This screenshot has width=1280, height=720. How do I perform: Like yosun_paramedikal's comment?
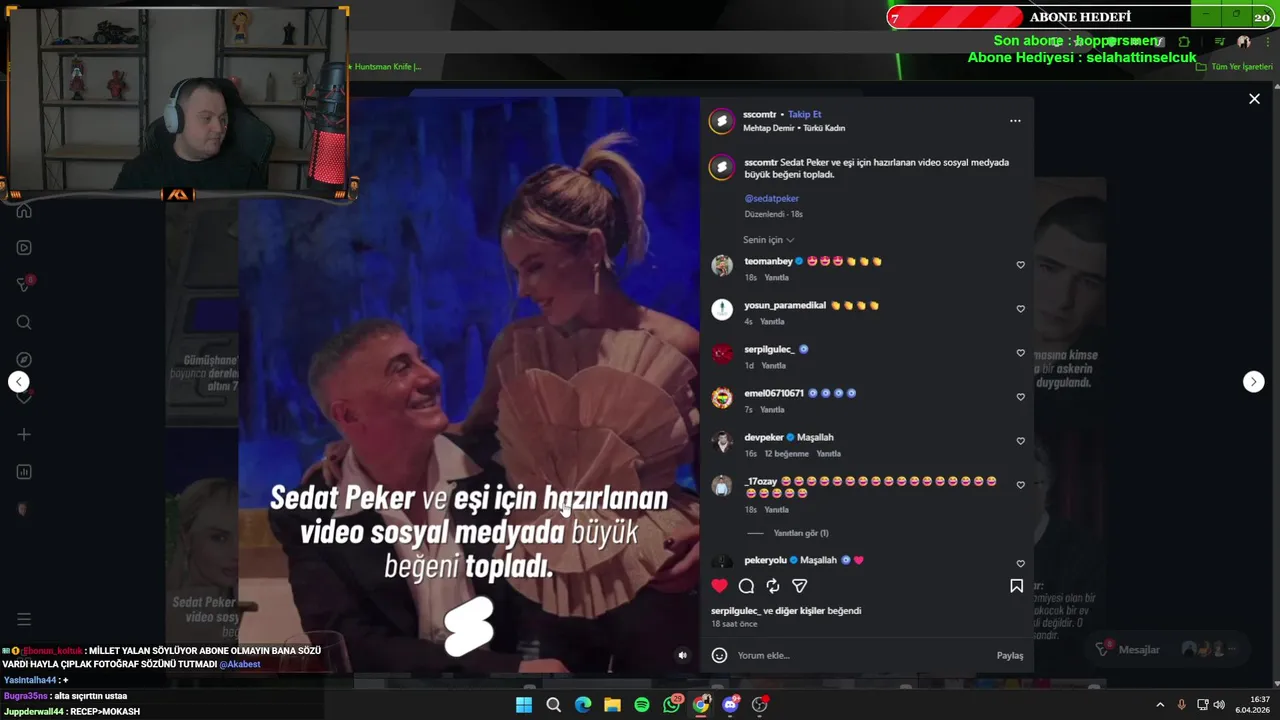[x=1020, y=309]
